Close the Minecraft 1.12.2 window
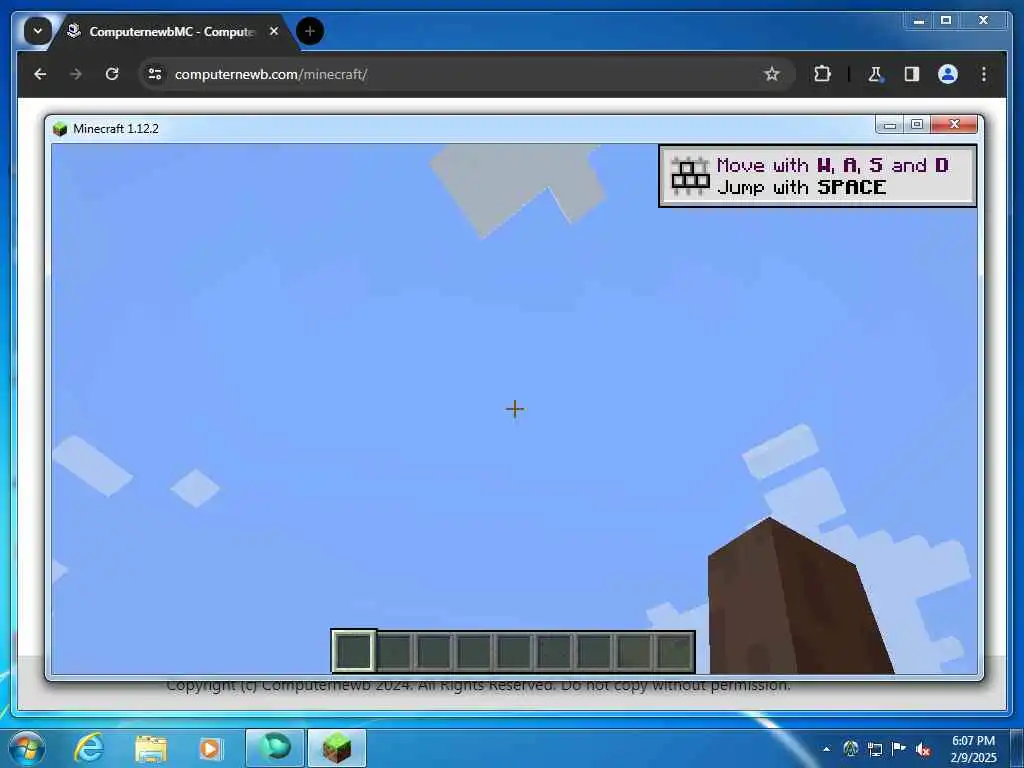The height and width of the screenshot is (768, 1024). tap(954, 124)
